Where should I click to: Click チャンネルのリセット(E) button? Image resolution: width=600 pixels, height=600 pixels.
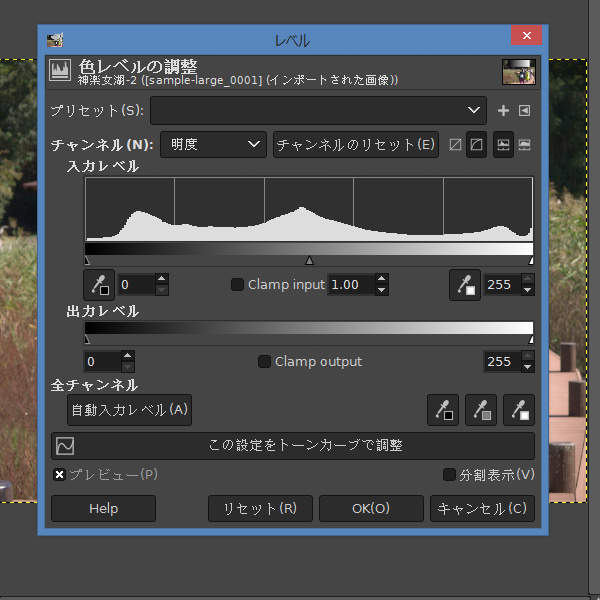[x=356, y=145]
